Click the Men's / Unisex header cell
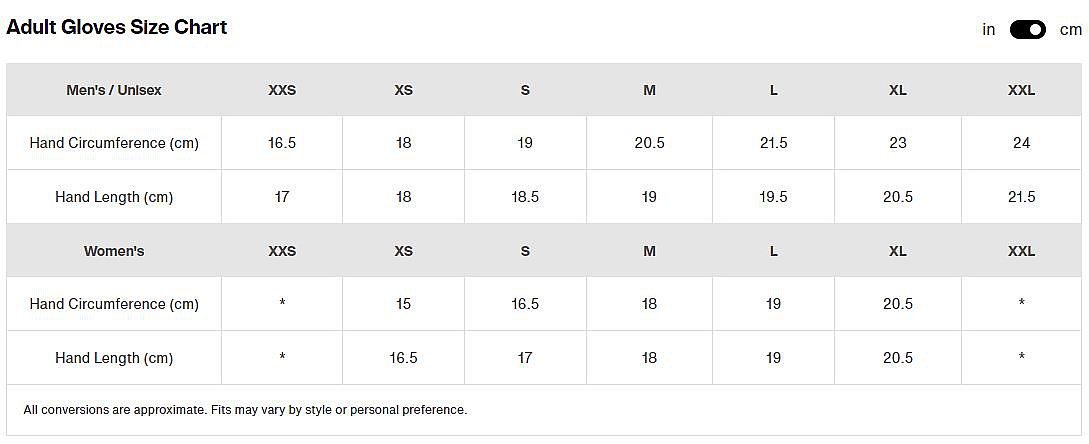Screen dimensions: 1089x444 (x=114, y=90)
